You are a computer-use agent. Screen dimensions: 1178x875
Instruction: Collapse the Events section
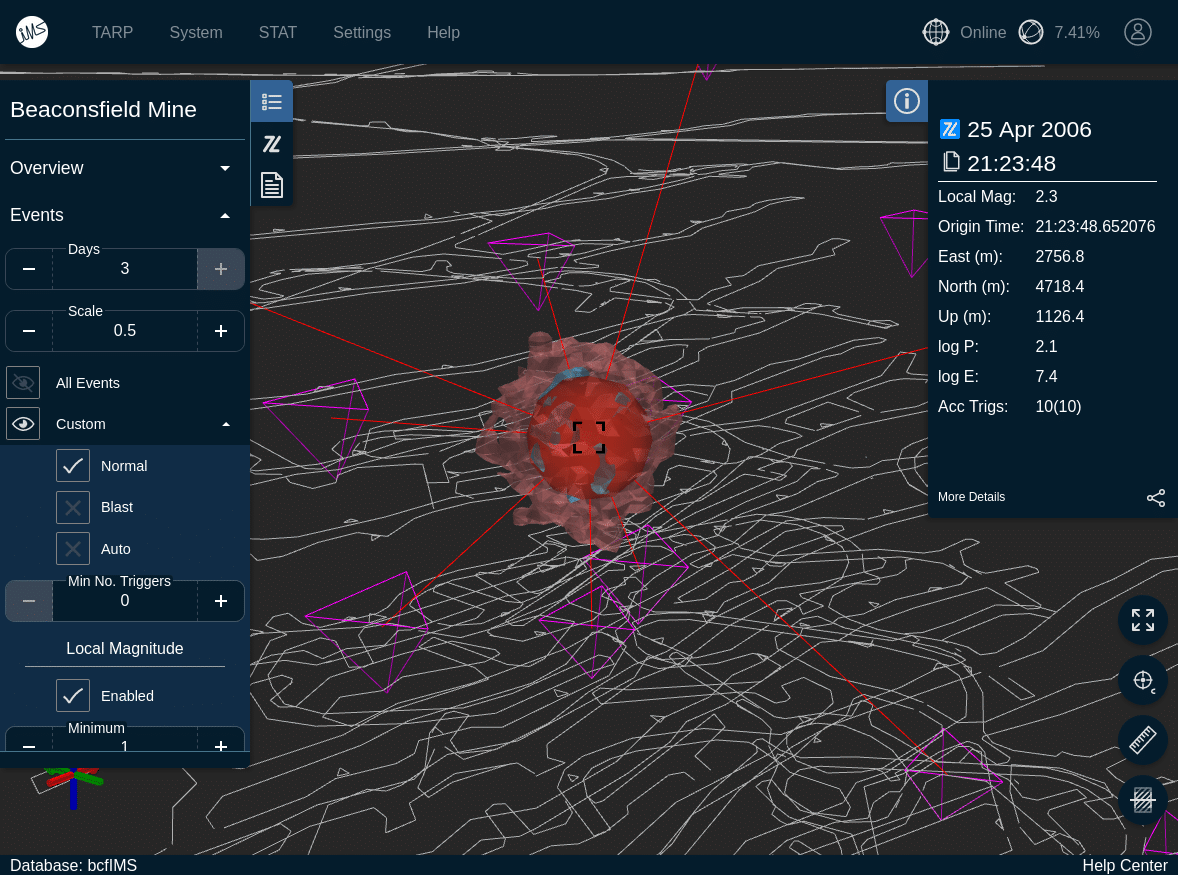[225, 215]
